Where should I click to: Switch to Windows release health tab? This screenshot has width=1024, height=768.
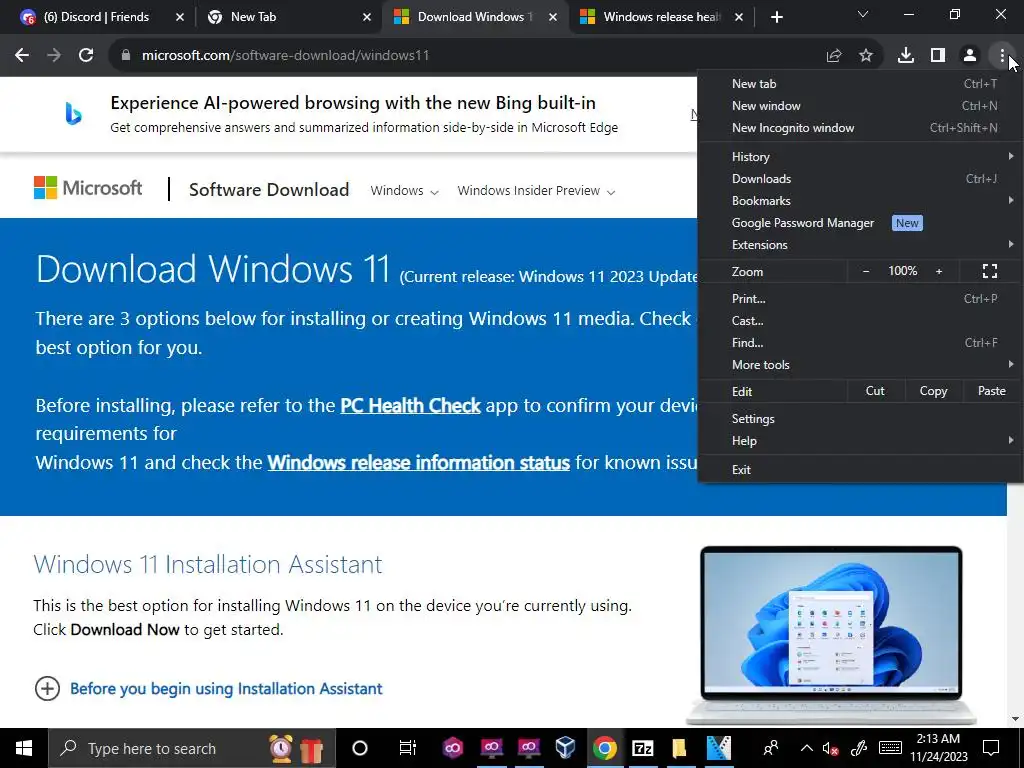point(660,17)
